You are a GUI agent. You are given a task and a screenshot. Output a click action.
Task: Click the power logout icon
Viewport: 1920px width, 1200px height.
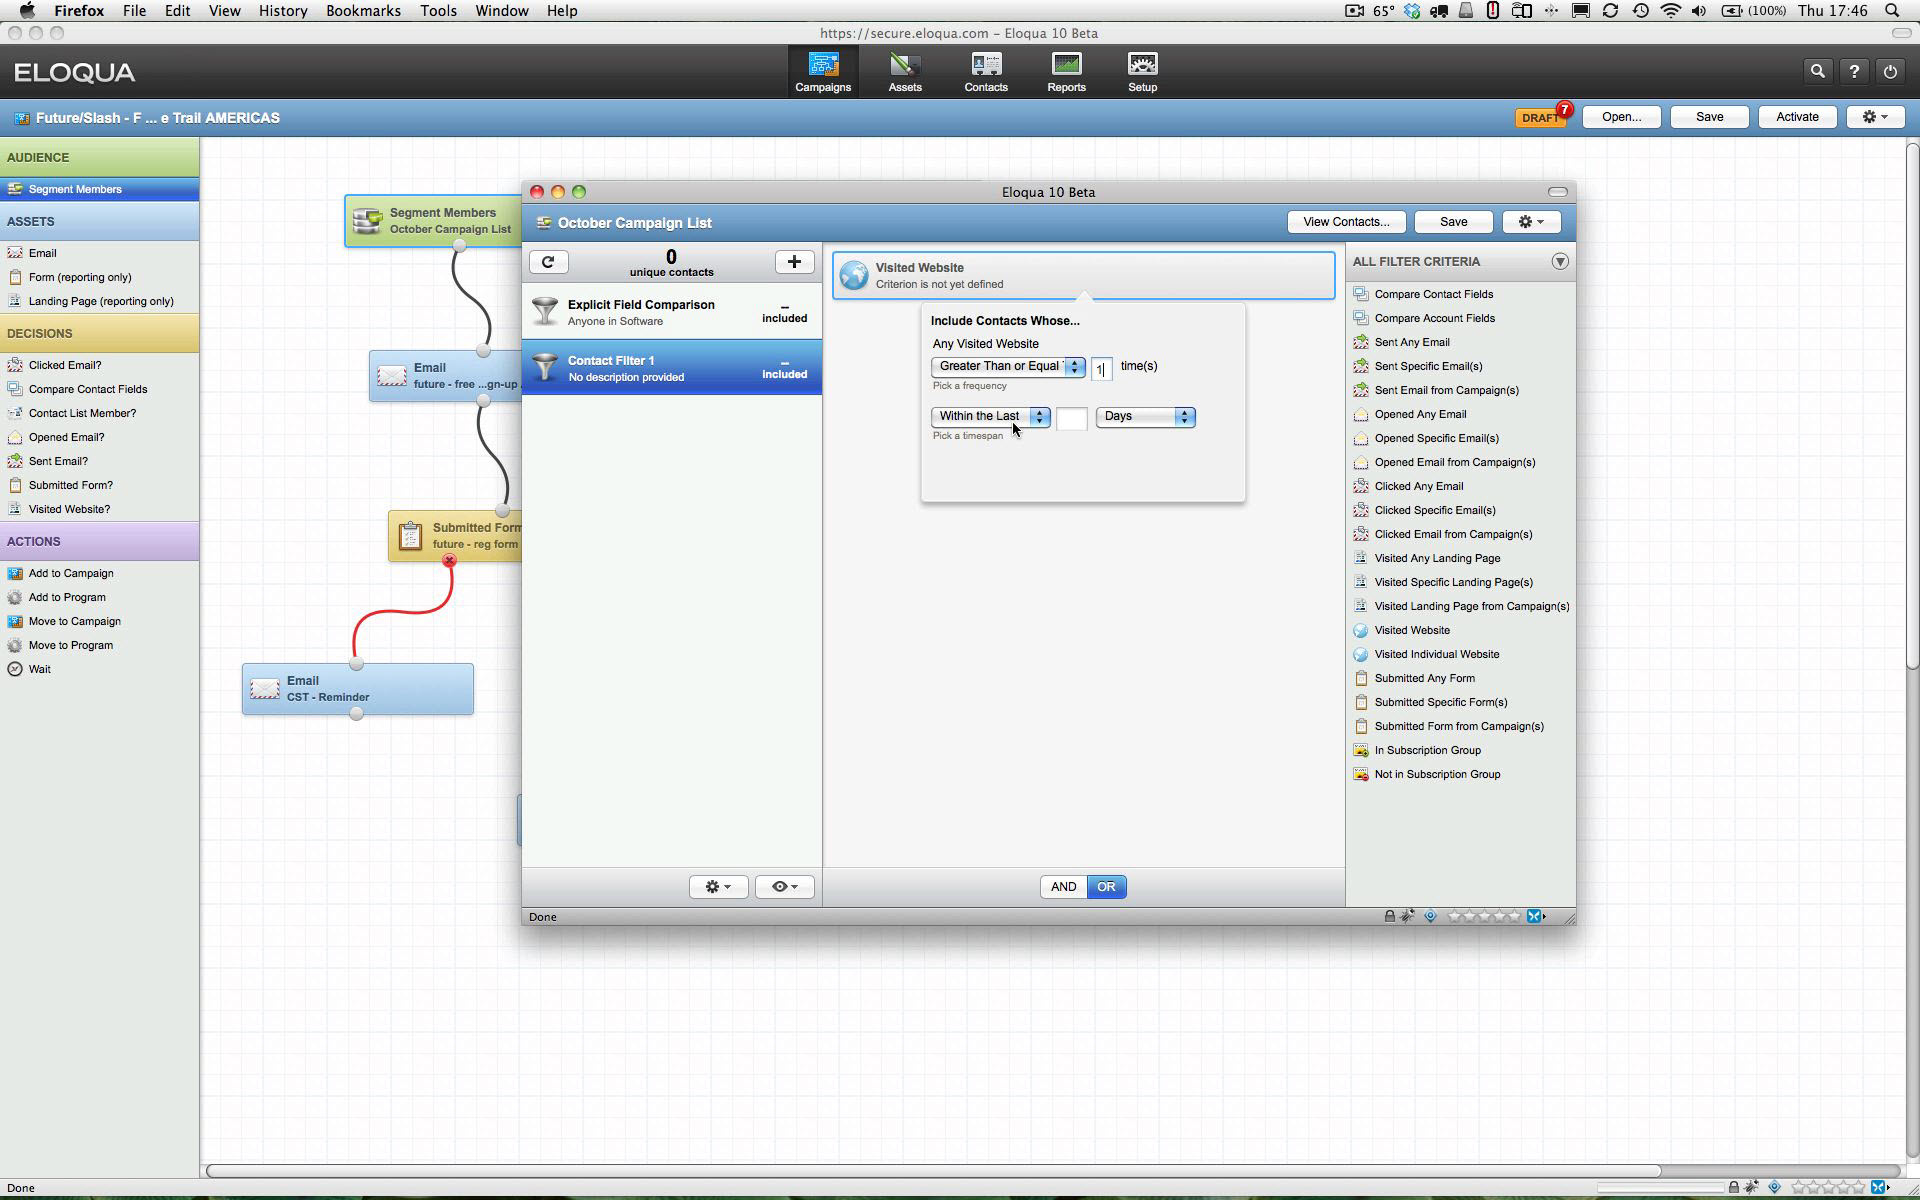tap(1890, 71)
